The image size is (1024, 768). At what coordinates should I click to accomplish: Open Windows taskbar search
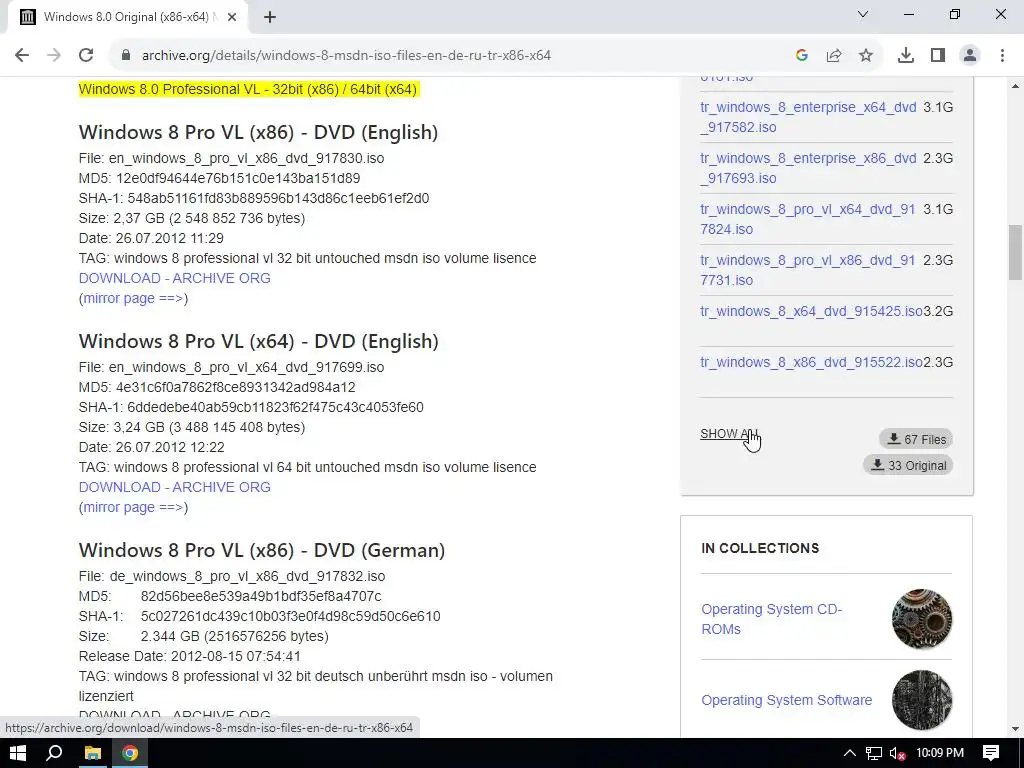(x=54, y=753)
